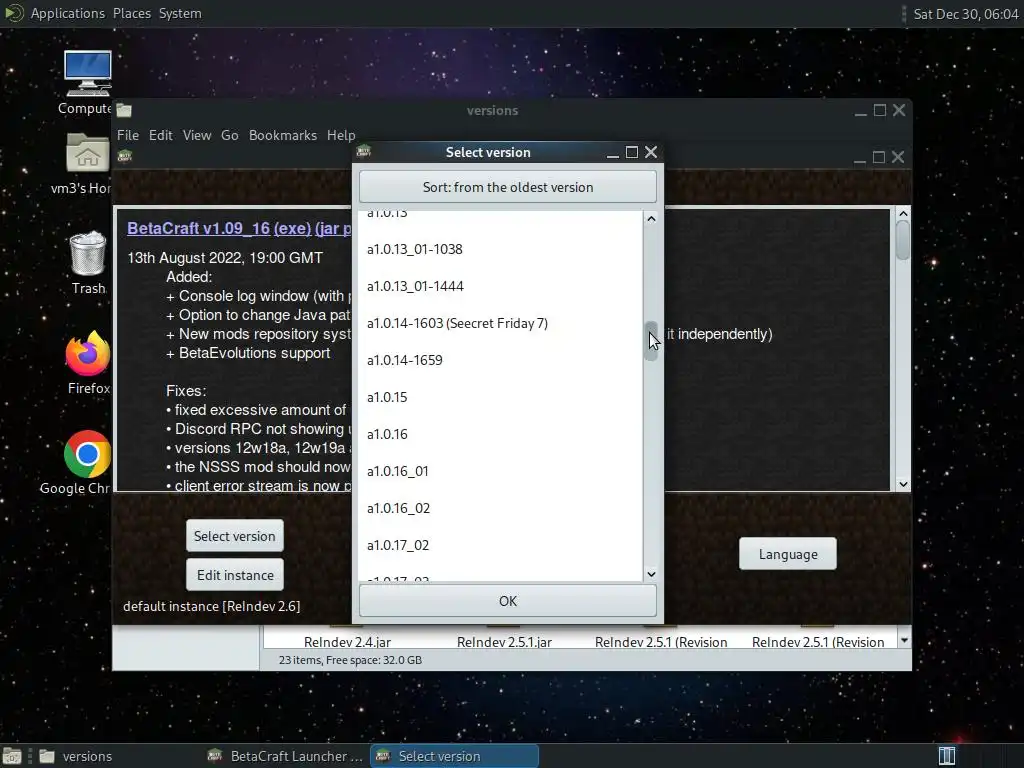The width and height of the screenshot is (1024, 768).
Task: Select version a1.0.16_01
Action: [500, 472]
